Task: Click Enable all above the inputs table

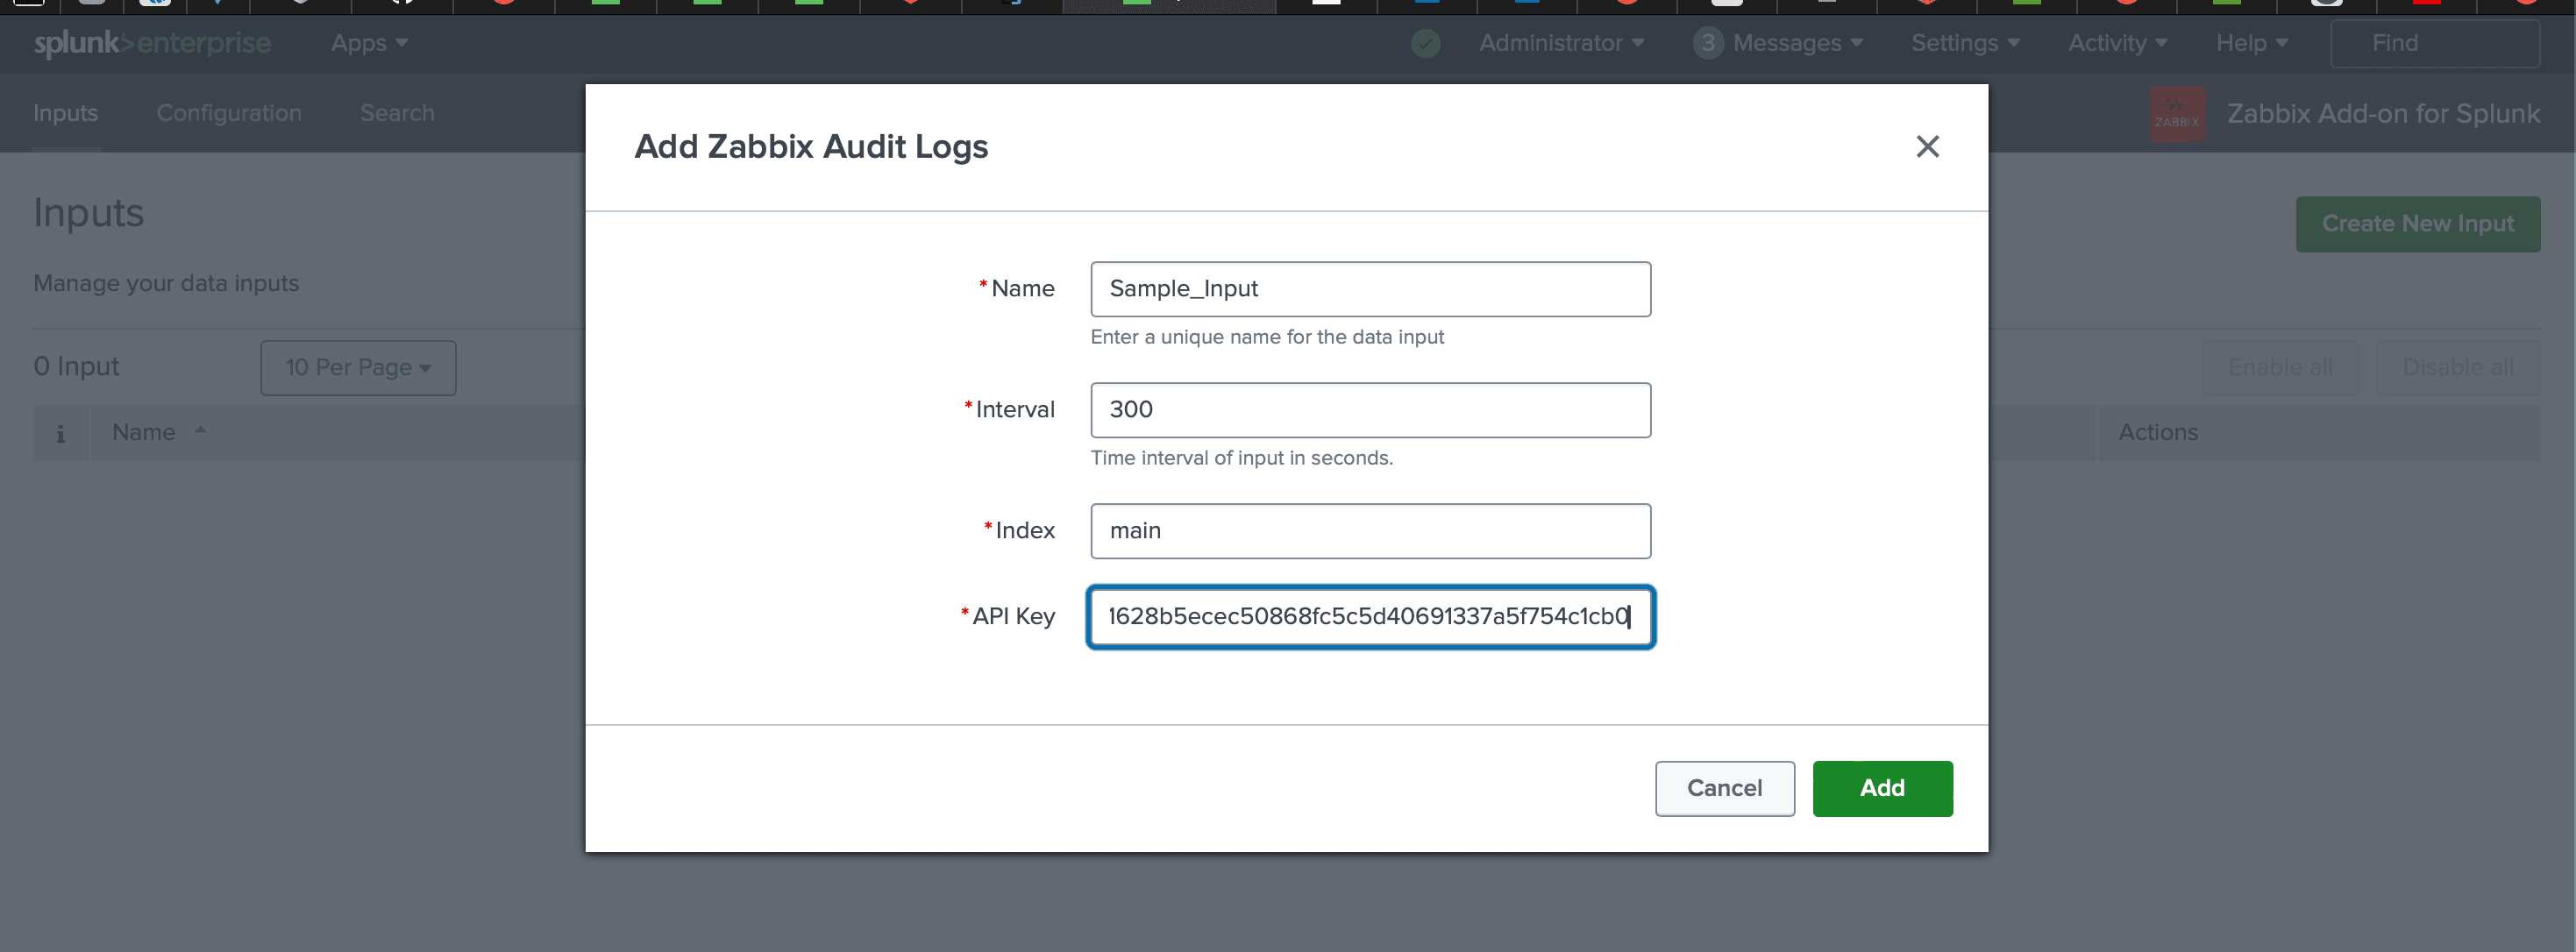Action: tap(2280, 367)
